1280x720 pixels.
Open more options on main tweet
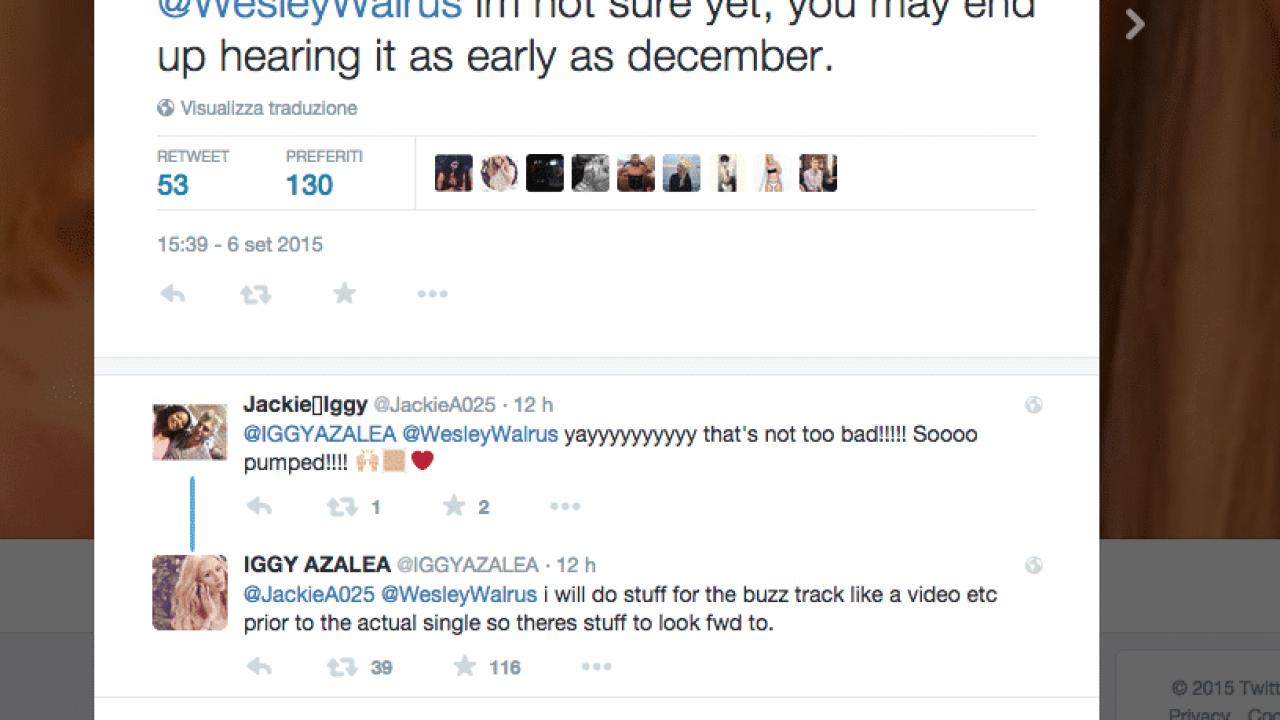[x=432, y=294]
